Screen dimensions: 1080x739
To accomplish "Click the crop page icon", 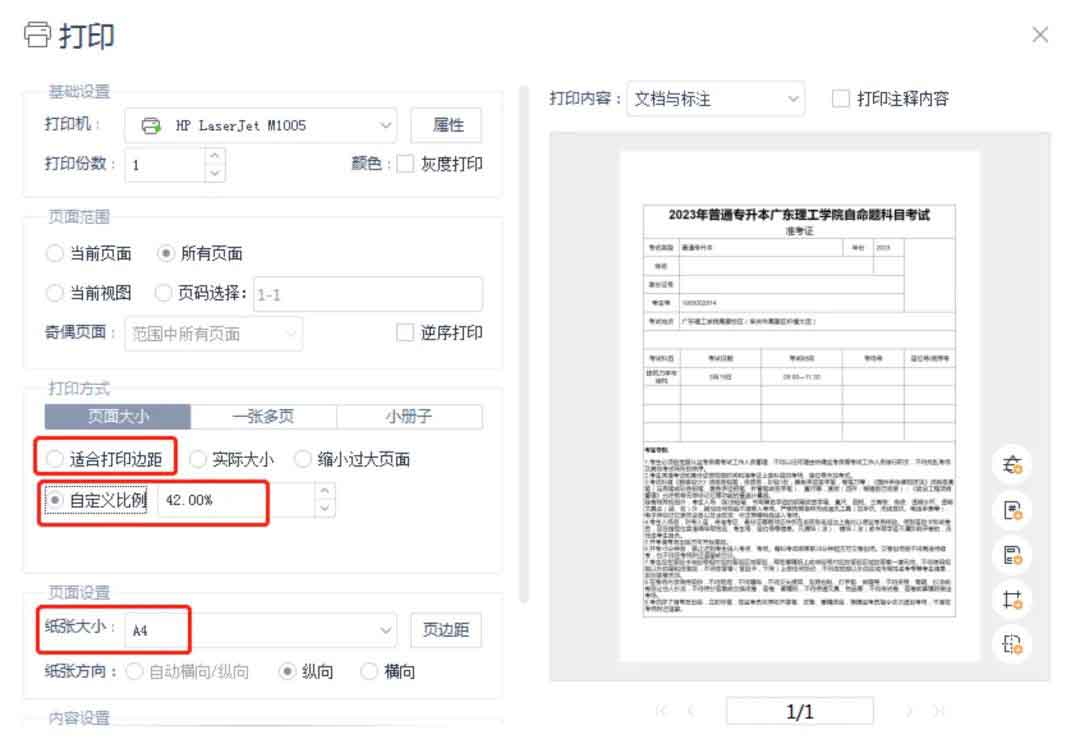I will click(1012, 600).
